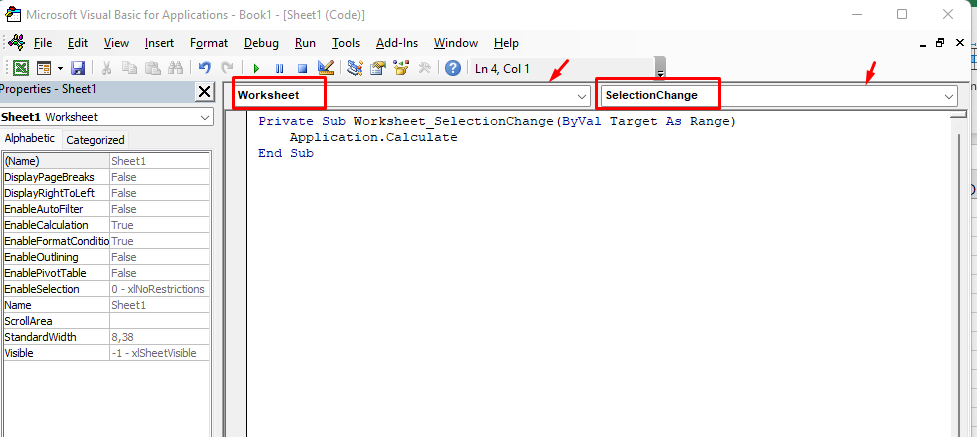Click the Paste clipboard icon
Viewport: 977px width, 437px height.
pos(153,68)
